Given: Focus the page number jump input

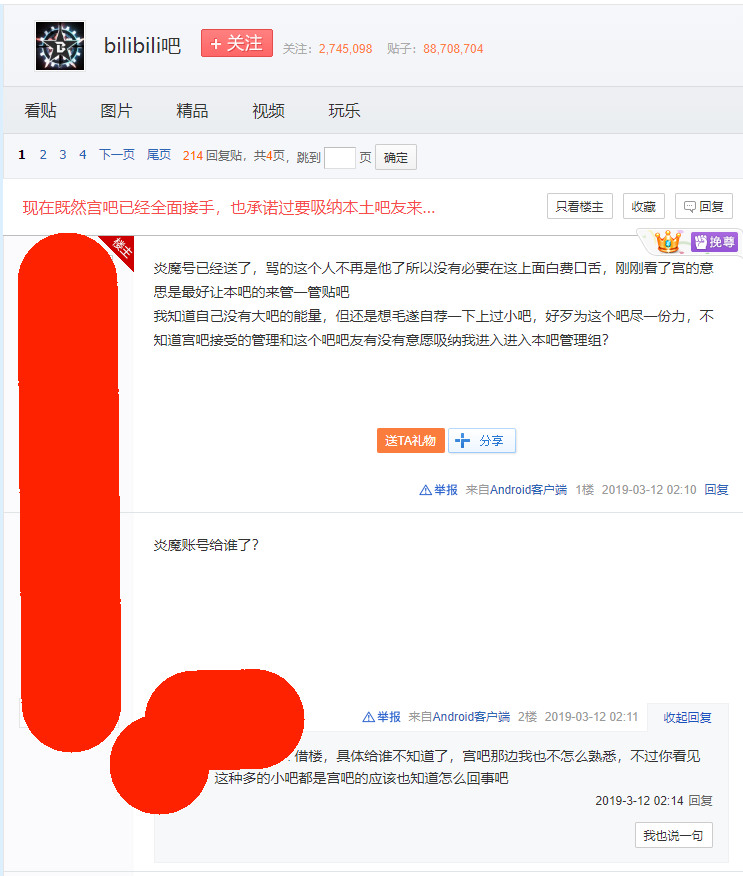Looking at the screenshot, I should coord(339,157).
